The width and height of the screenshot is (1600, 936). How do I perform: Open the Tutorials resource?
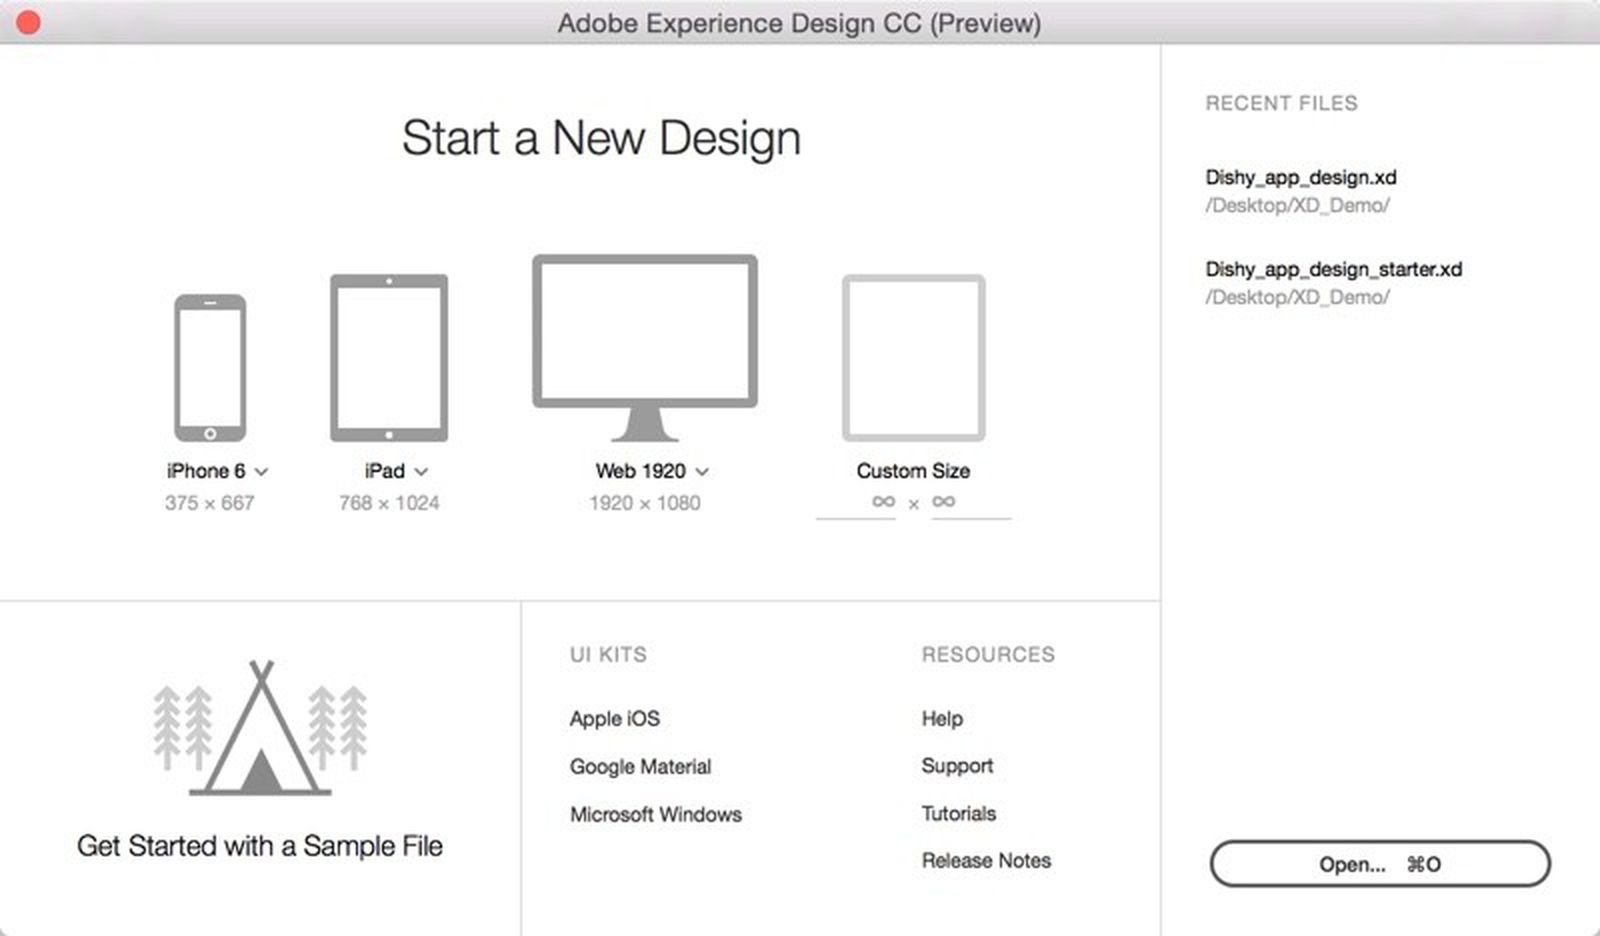(x=957, y=813)
